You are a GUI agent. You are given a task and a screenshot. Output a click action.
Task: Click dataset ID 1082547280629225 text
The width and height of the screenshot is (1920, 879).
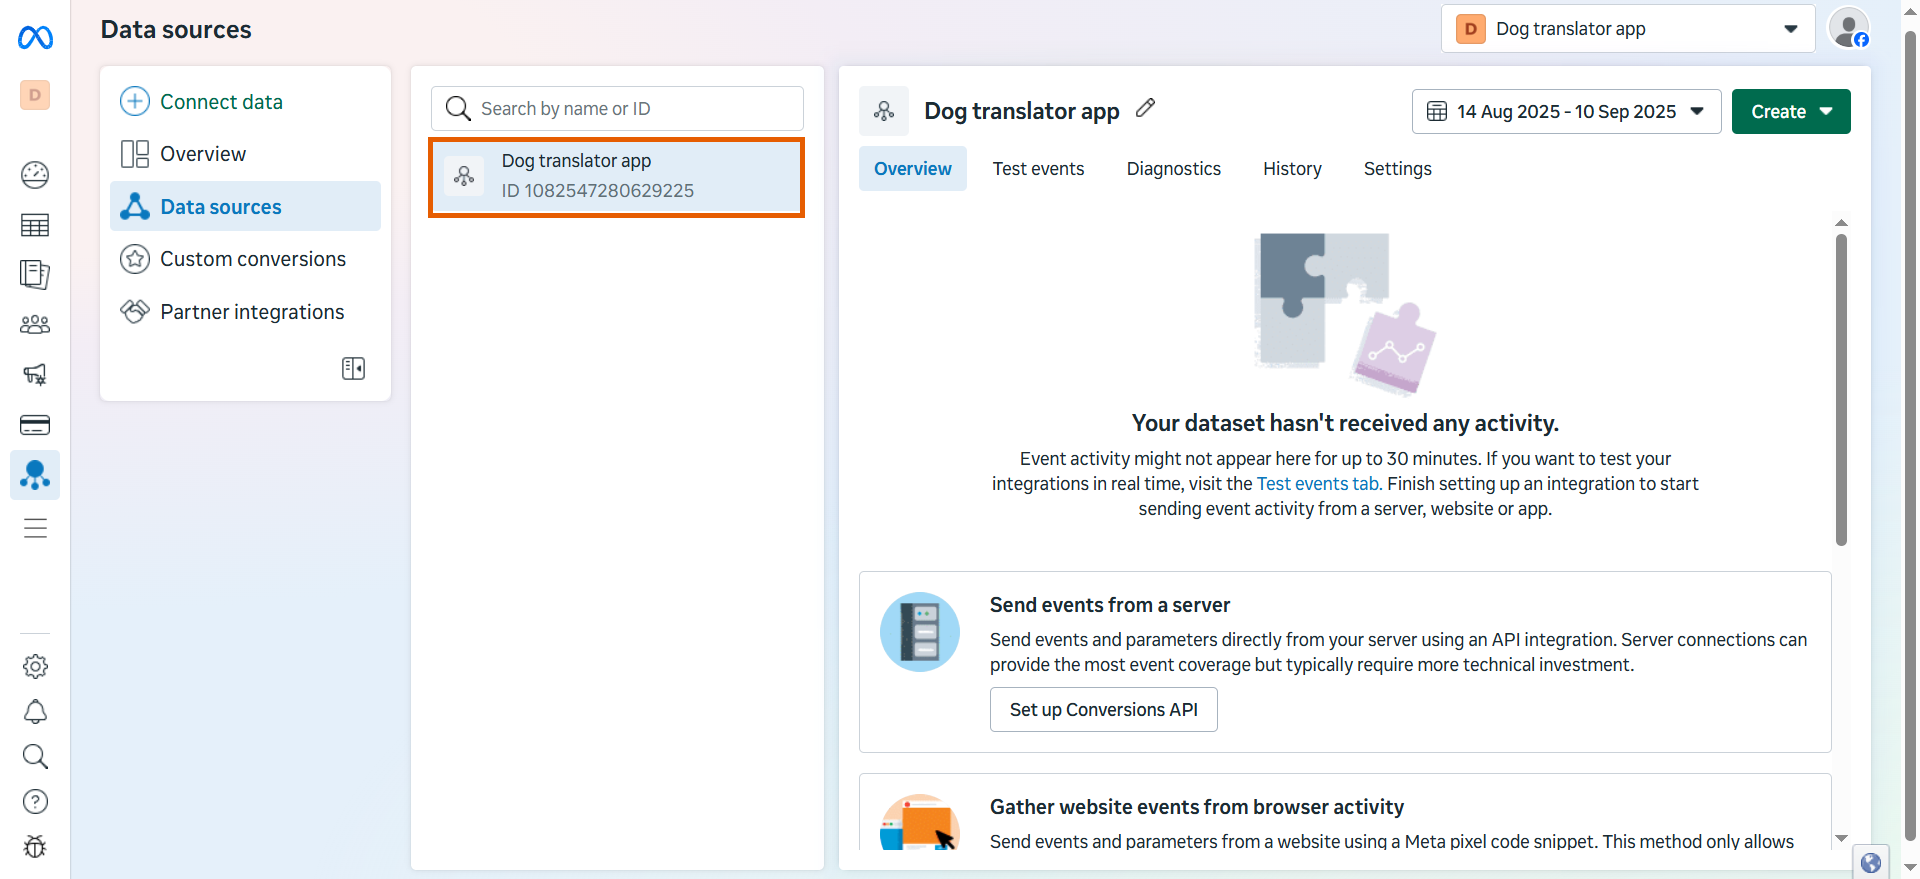click(x=598, y=190)
